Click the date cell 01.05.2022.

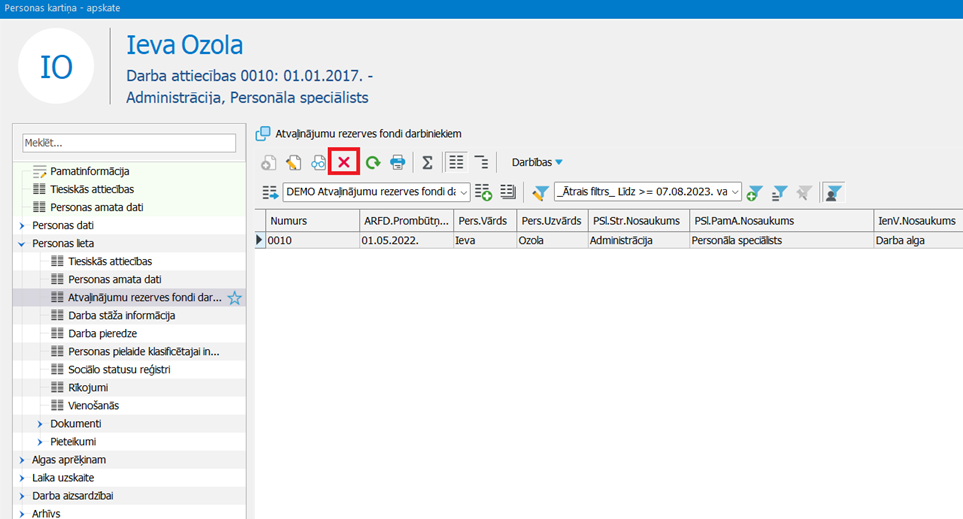click(x=406, y=240)
